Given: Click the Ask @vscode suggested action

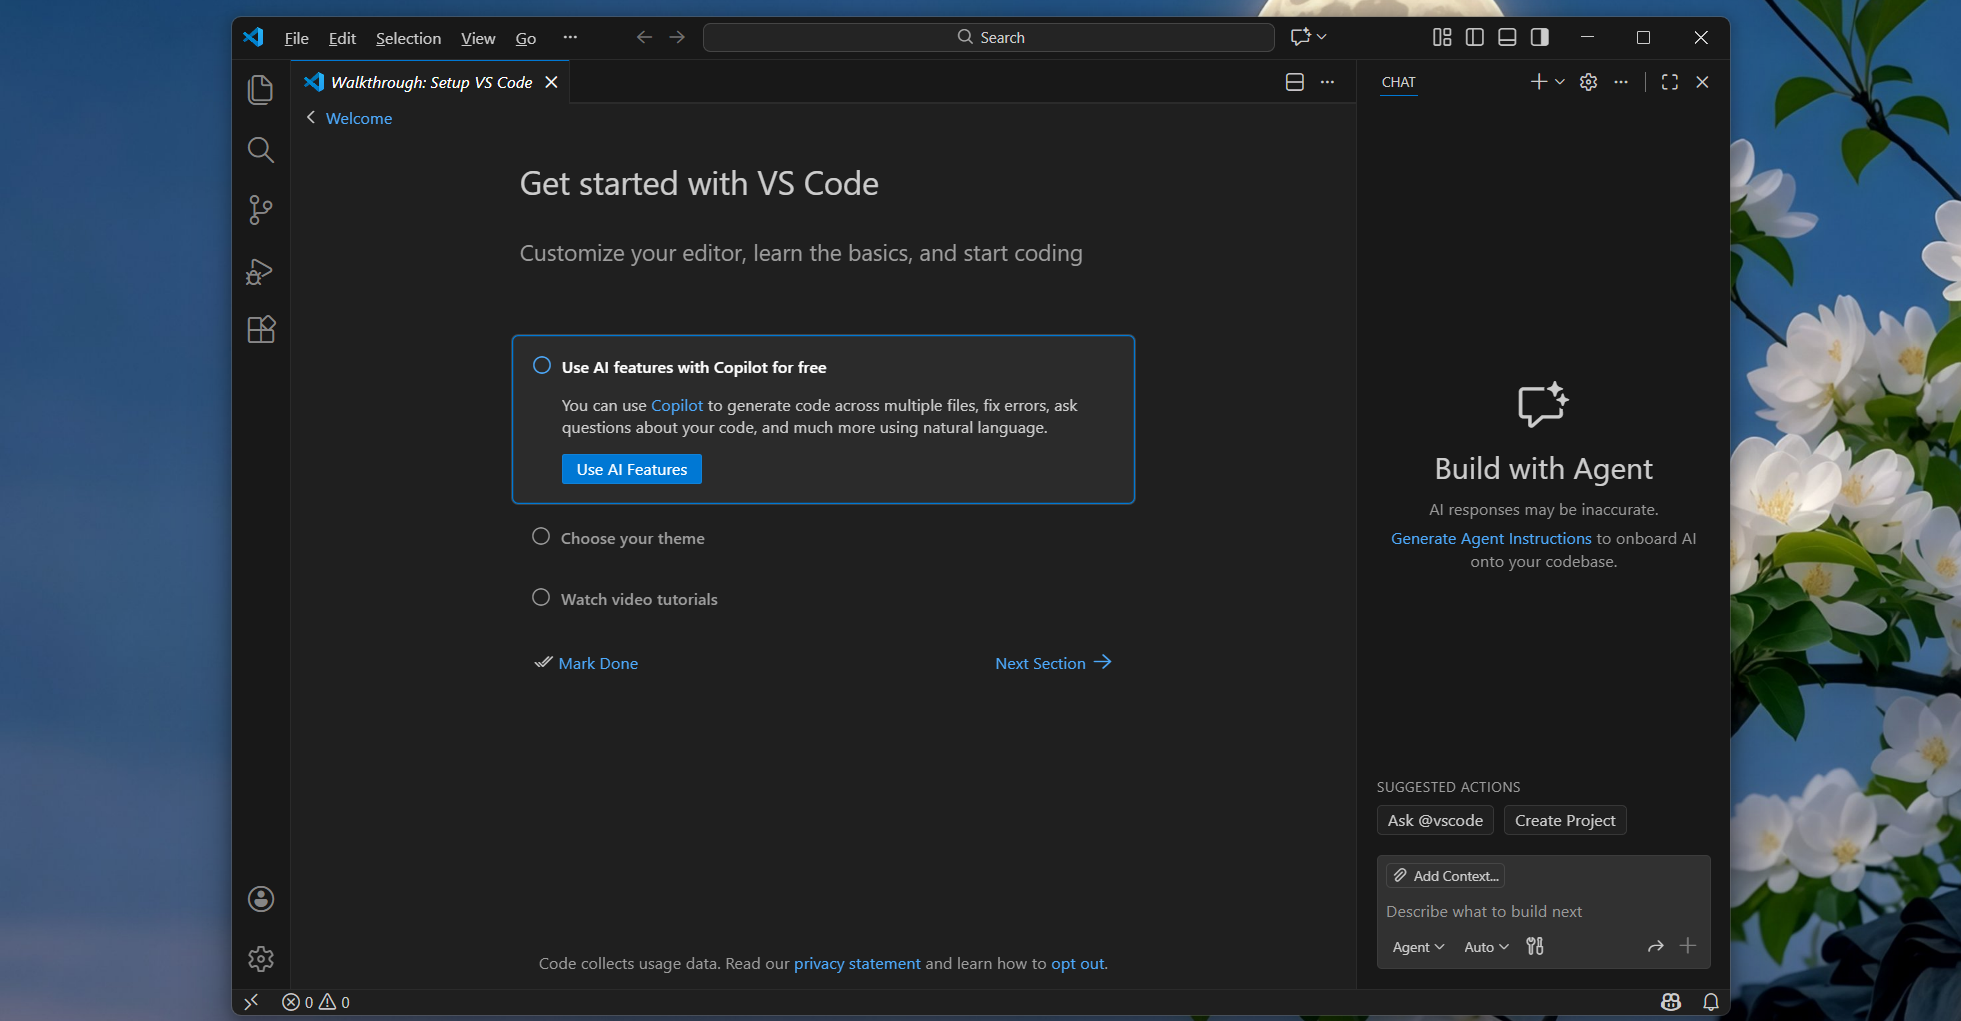Looking at the screenshot, I should [1435, 820].
